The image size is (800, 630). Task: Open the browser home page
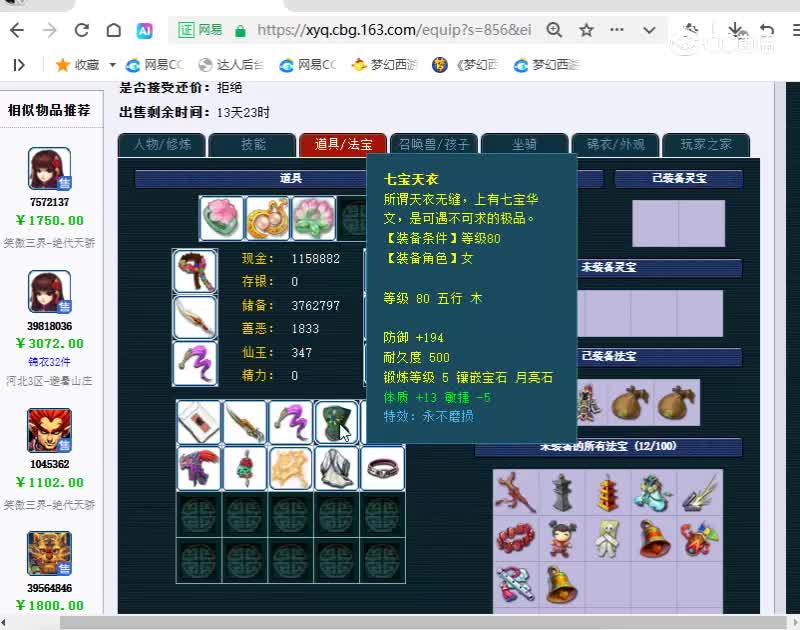click(x=113, y=31)
